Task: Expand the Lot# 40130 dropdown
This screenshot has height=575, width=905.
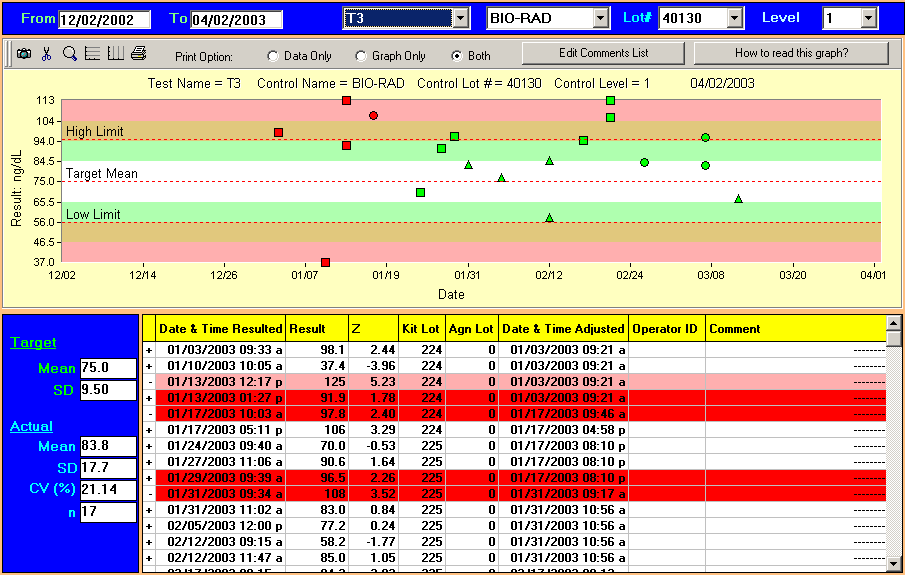Action: coord(735,18)
